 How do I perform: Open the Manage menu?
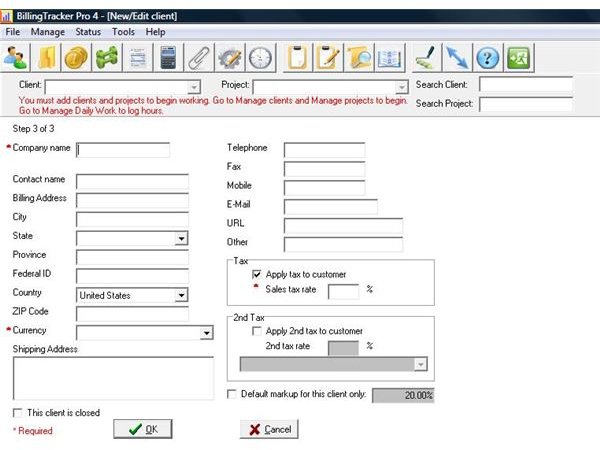48,32
